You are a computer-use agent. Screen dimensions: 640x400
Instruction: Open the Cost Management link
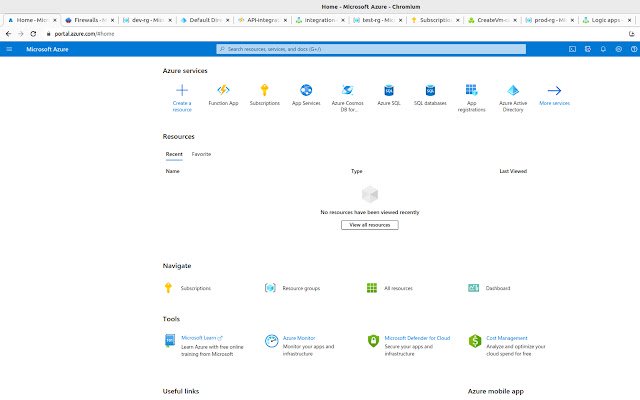click(507, 338)
